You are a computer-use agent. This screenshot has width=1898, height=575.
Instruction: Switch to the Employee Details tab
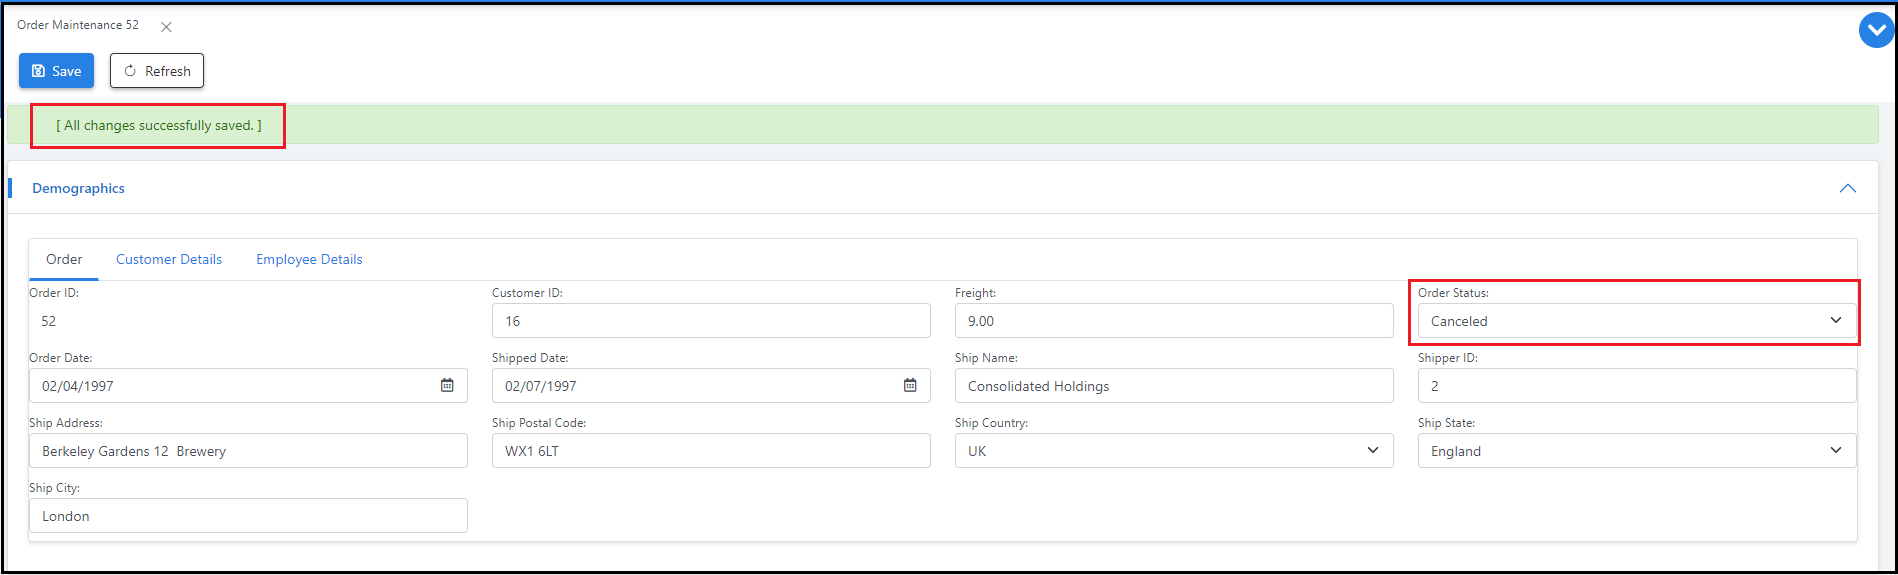[309, 259]
